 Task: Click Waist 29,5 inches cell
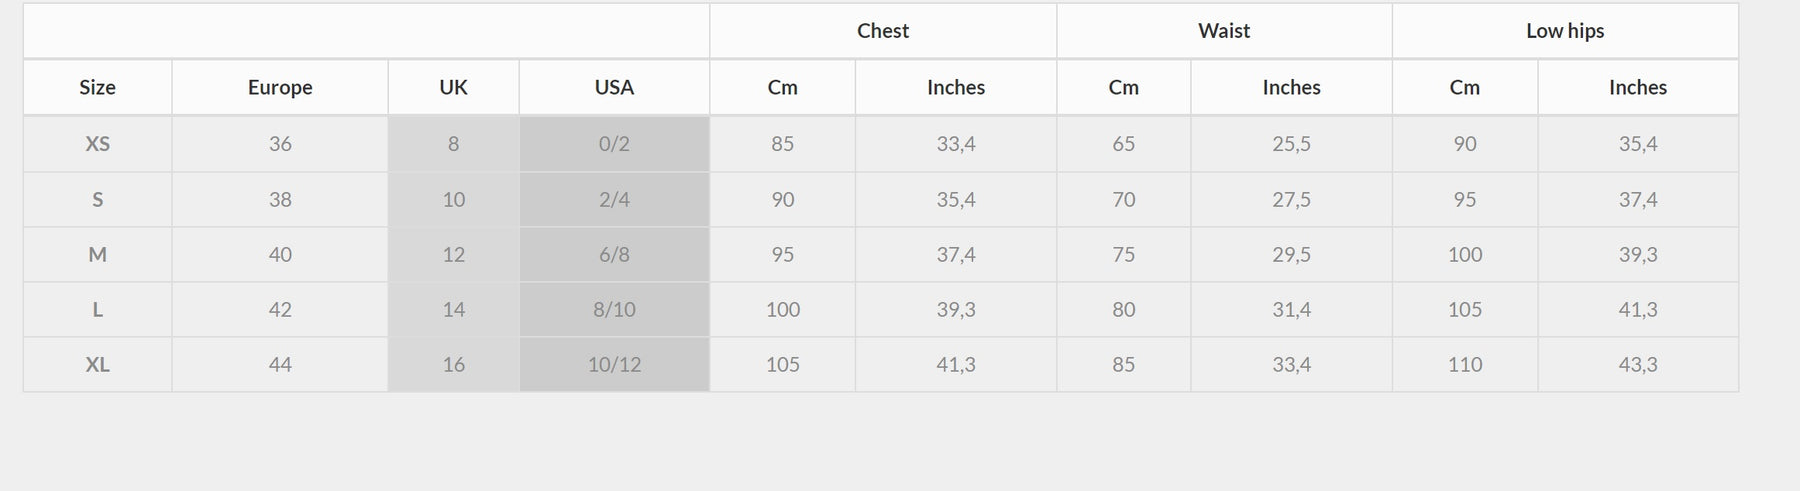tap(1291, 255)
